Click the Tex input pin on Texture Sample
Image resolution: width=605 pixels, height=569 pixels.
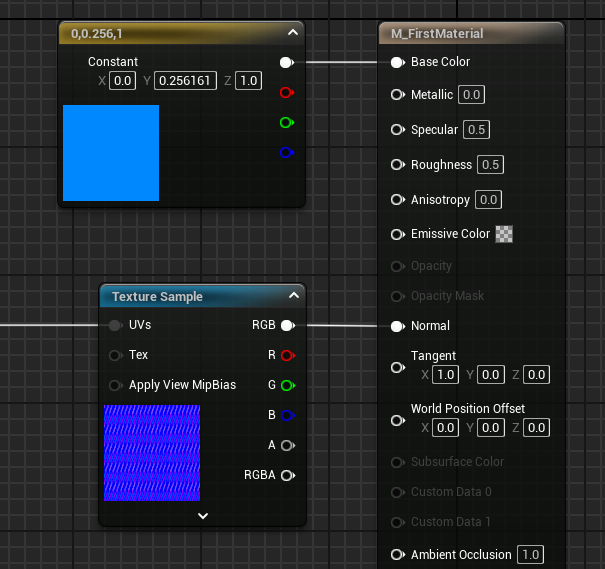click(x=115, y=355)
